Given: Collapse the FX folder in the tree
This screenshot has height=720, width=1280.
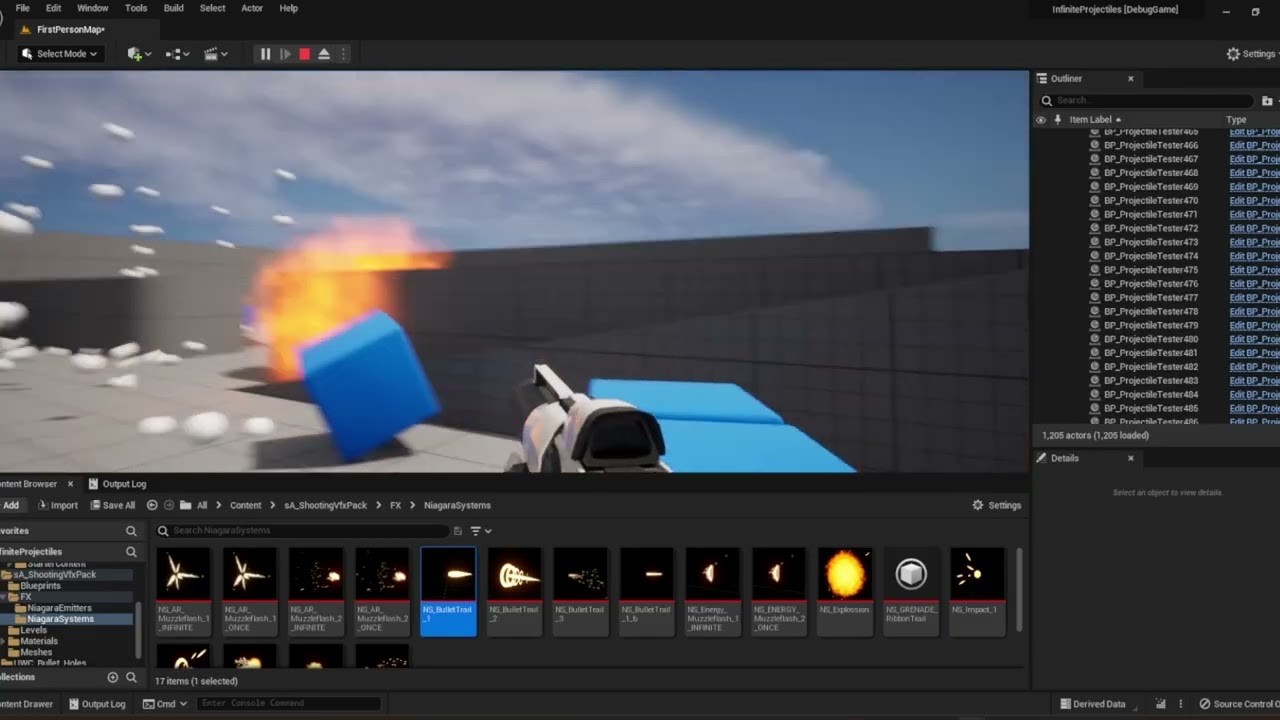Looking at the screenshot, I should point(5,597).
